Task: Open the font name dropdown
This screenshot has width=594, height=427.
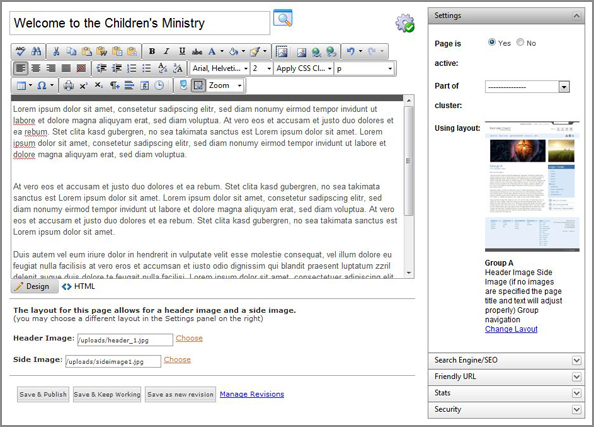Action: point(220,69)
